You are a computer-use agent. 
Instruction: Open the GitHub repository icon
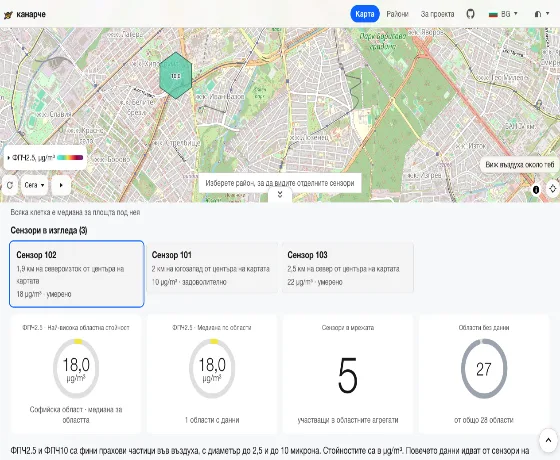coord(470,14)
